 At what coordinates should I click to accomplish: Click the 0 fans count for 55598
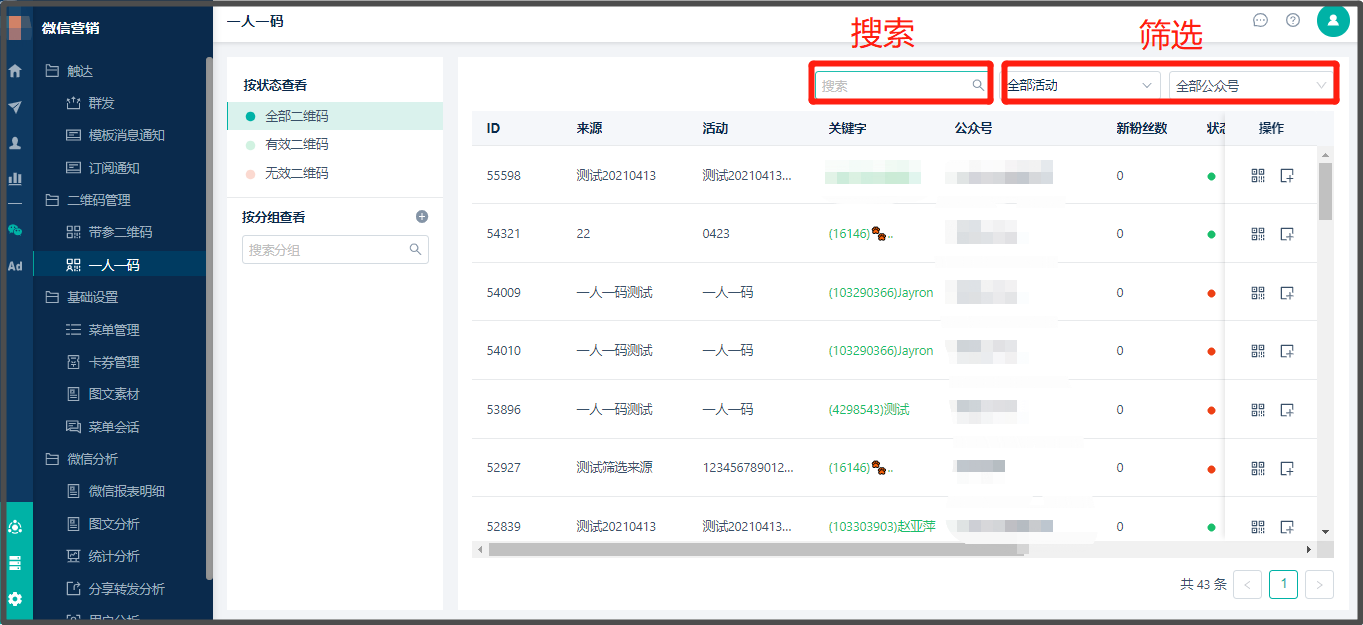point(1120,176)
